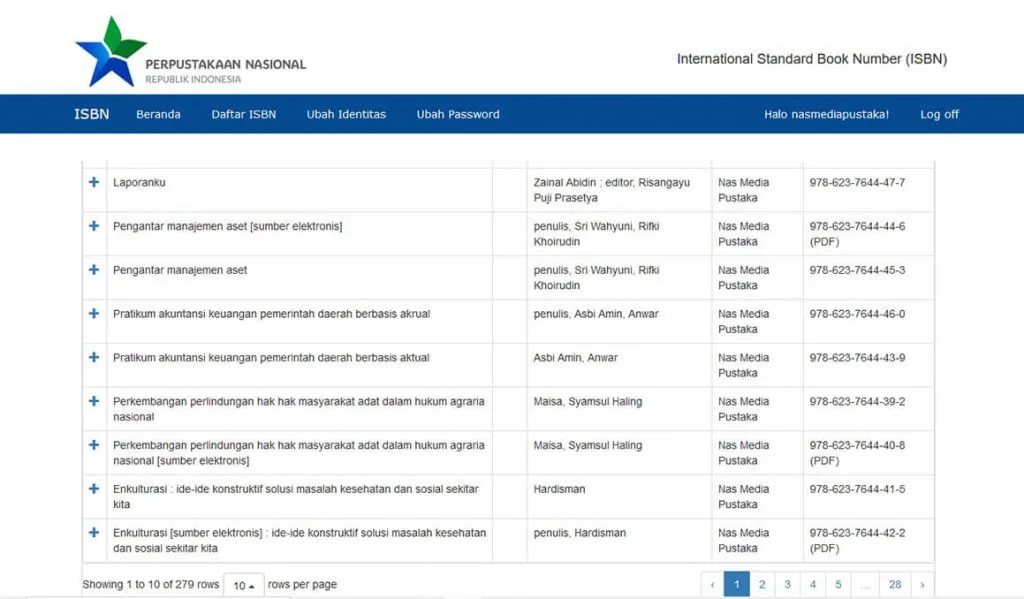
Task: Open Ubah Password page
Action: pos(458,114)
